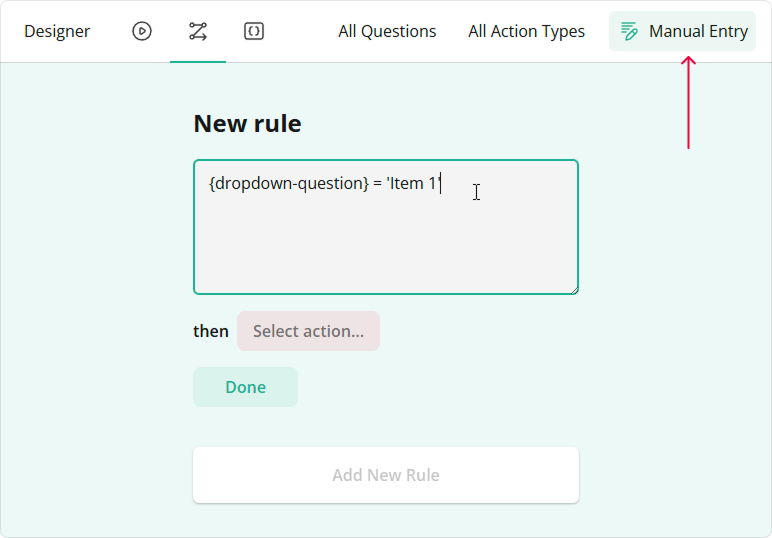Click the New rule heading
Image resolution: width=772 pixels, height=538 pixels.
tap(247, 123)
